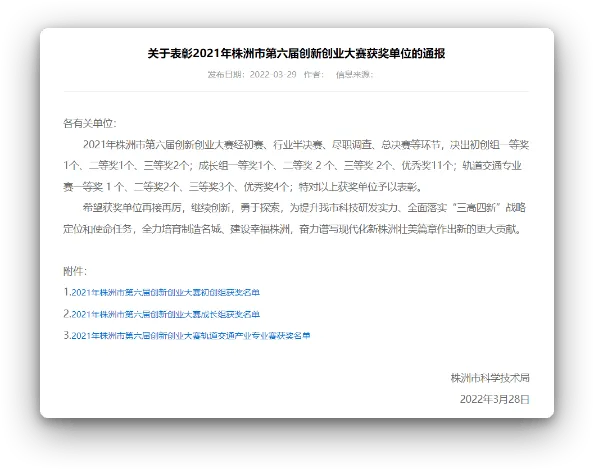
Task: Select the publish date 2022-03-29
Action: pos(273,74)
